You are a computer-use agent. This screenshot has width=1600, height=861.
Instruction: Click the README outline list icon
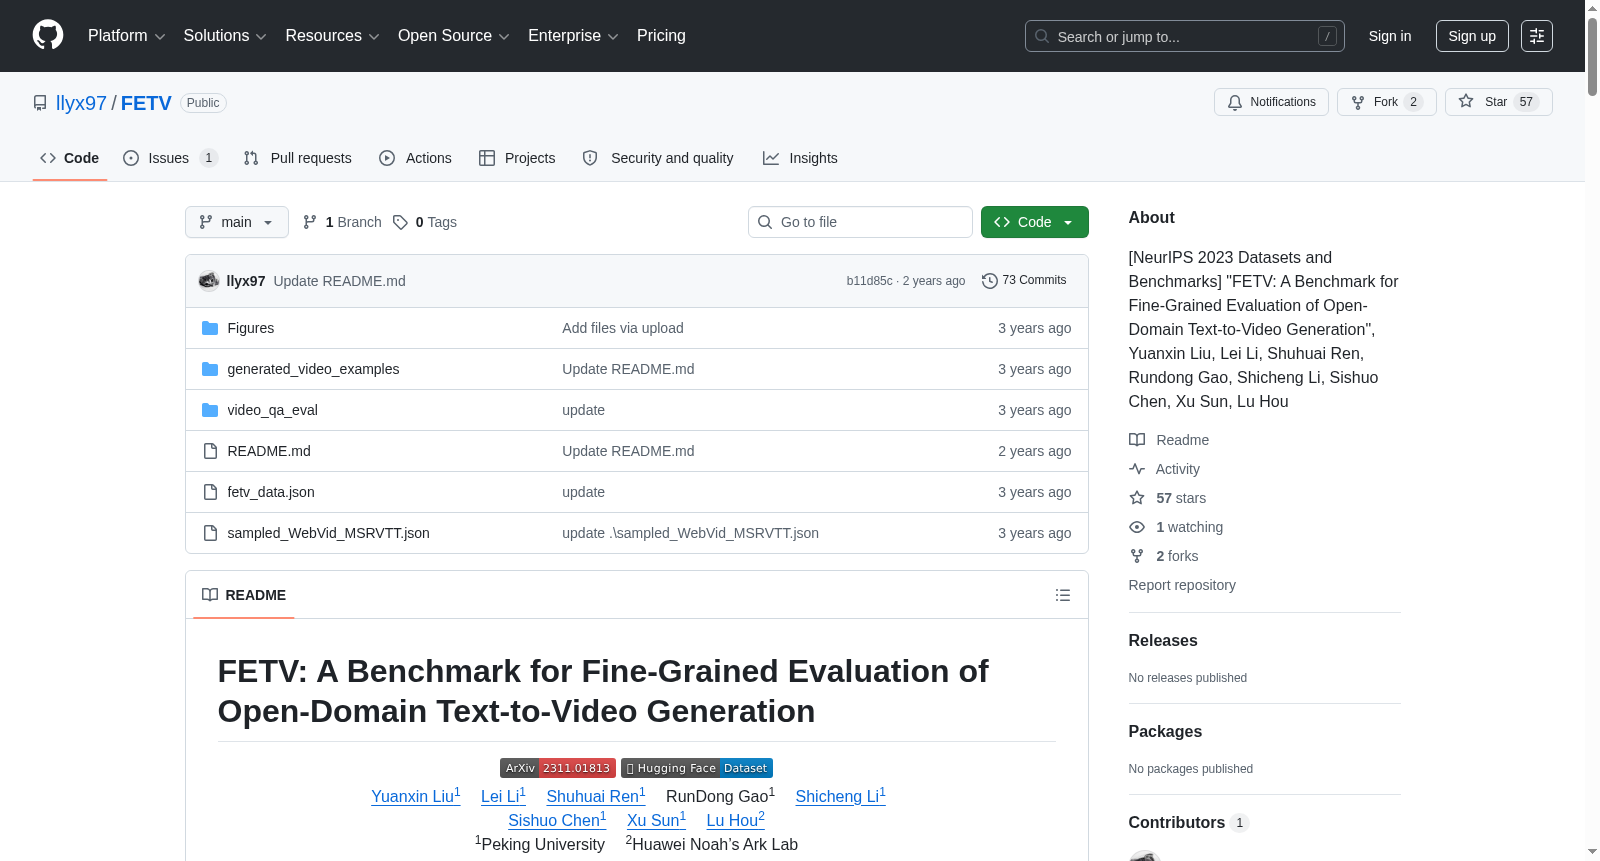click(1063, 595)
